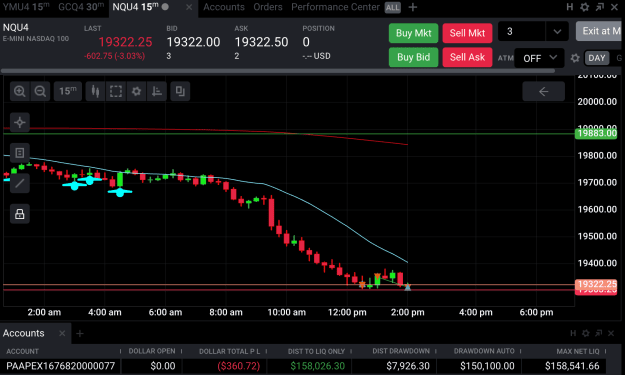Open the Performance Center tab
Image resolution: width=625 pixels, height=375 pixels.
pyautogui.click(x=335, y=7)
